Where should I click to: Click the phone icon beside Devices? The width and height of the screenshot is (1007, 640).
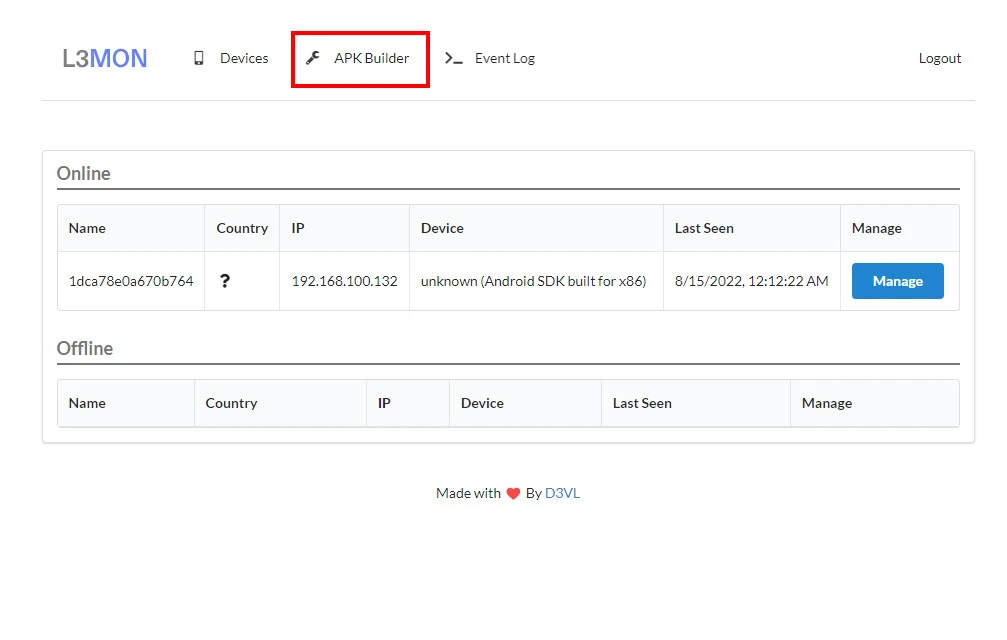pyautogui.click(x=199, y=58)
